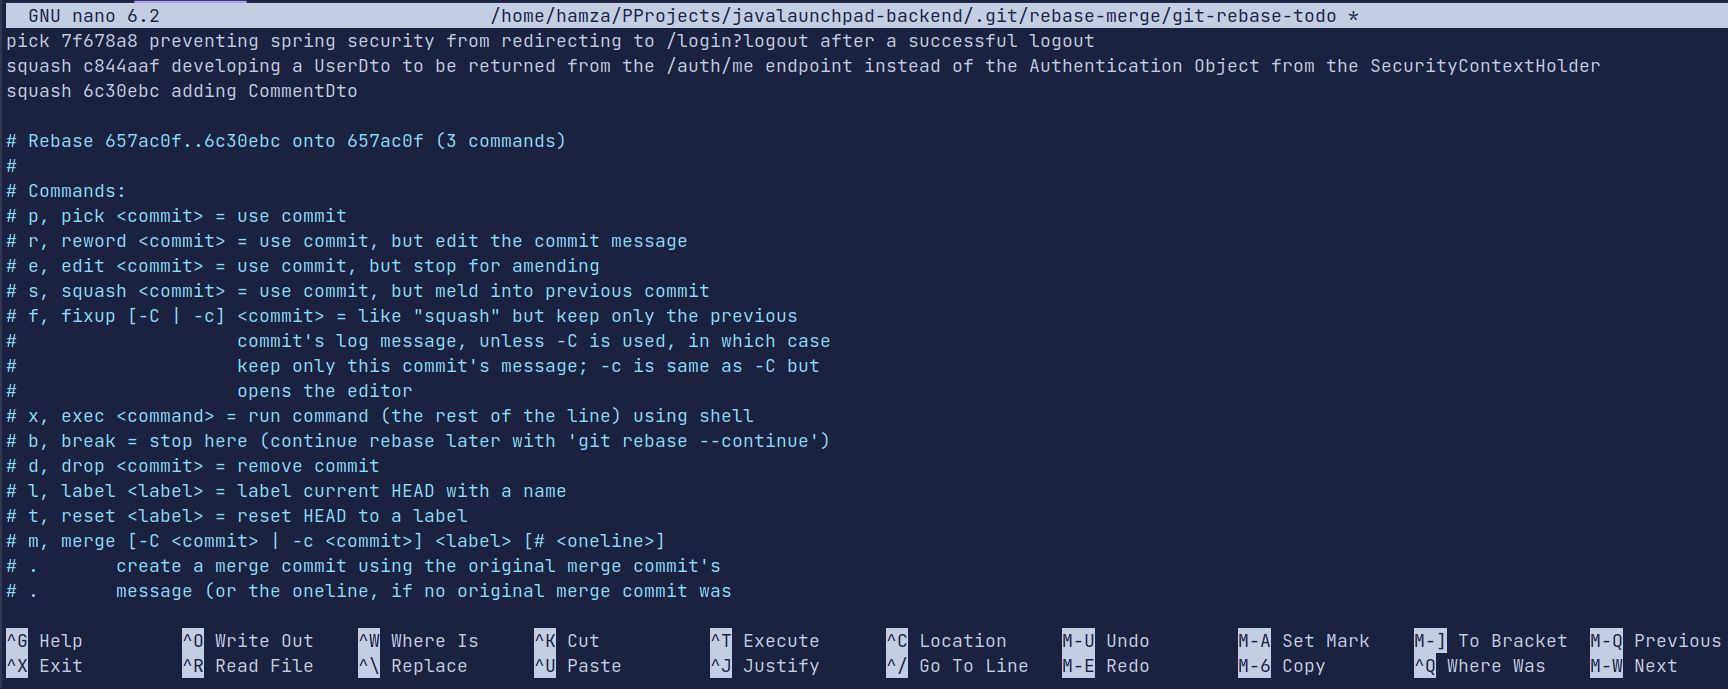The image size is (1728, 689).
Task: Select the ^R Read File shortcut
Action: 248,666
